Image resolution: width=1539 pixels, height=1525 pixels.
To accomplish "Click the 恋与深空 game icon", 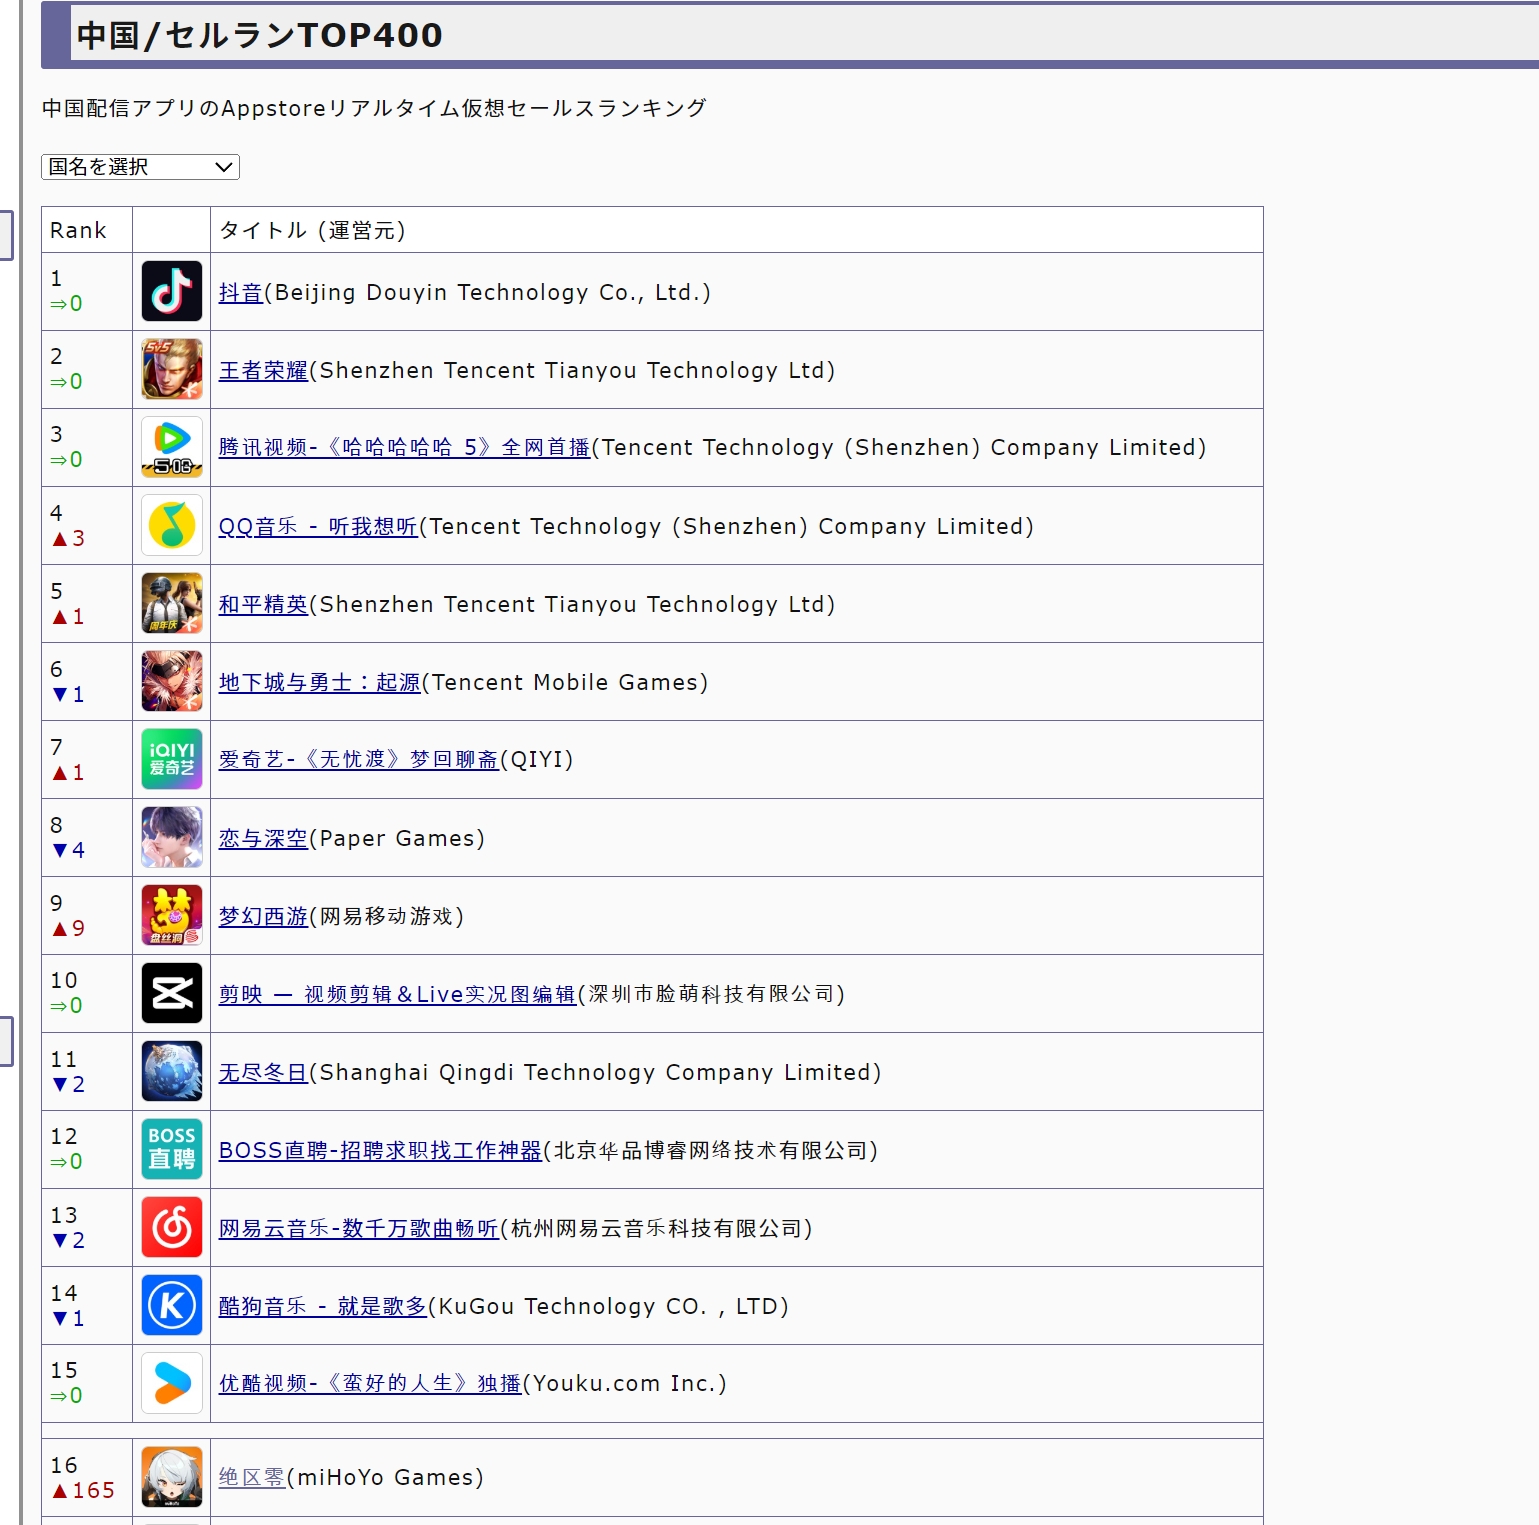I will click(172, 837).
